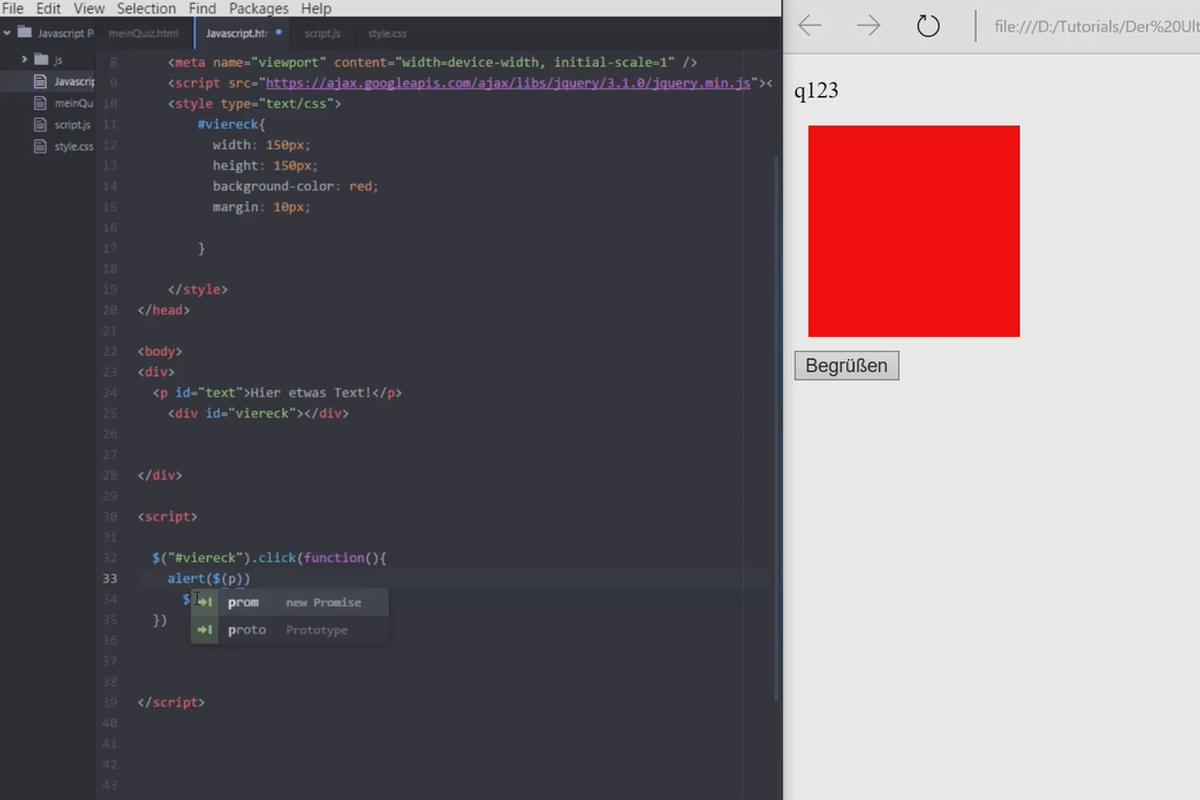Click the opening <body> tag line
The height and width of the screenshot is (800, 1200).
[x=160, y=352]
